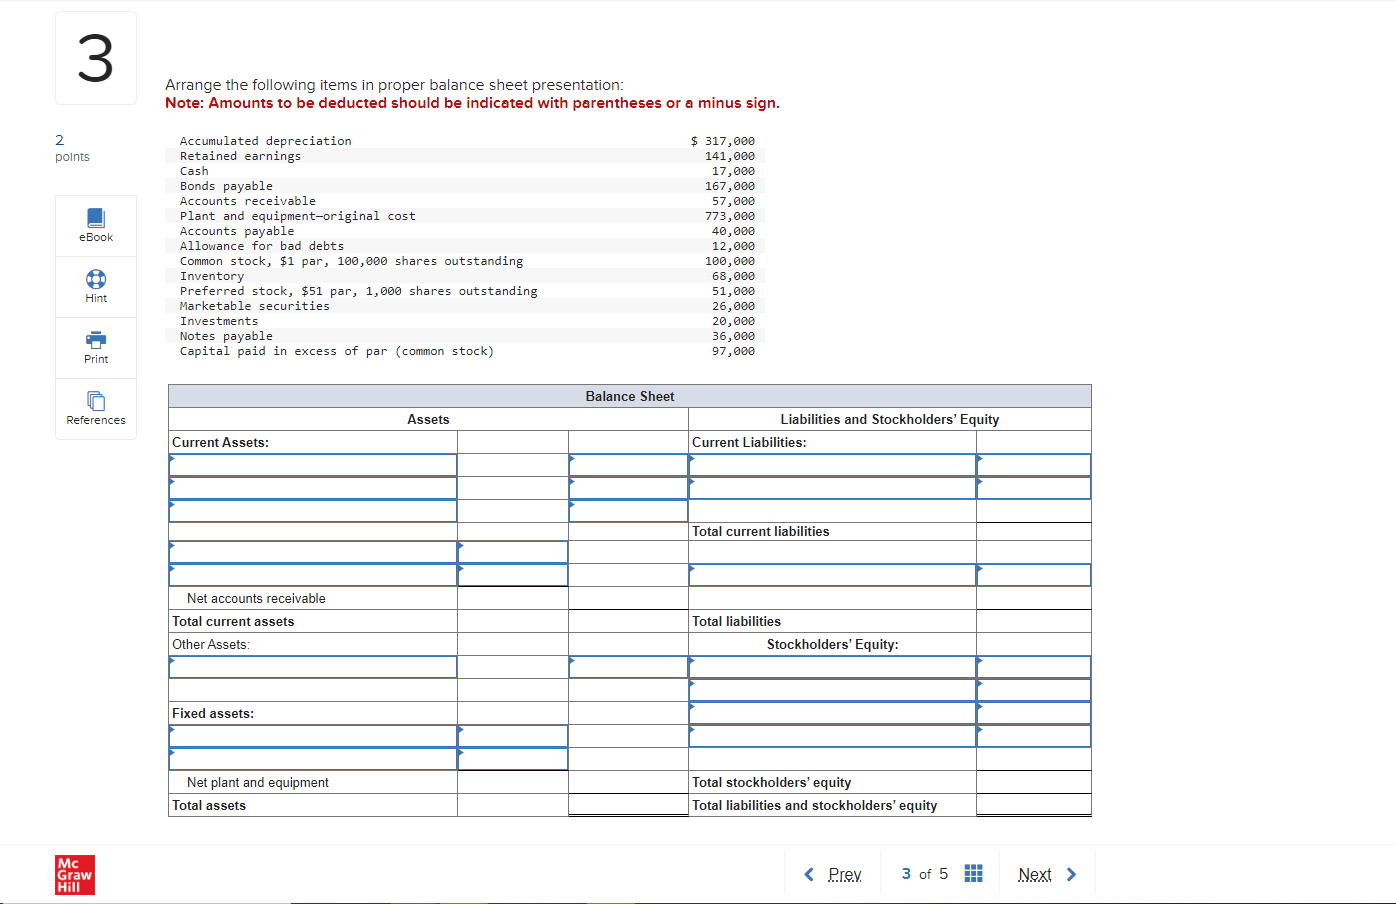
Task: Click the amount field for second Current Liabilities row
Action: 1034,488
